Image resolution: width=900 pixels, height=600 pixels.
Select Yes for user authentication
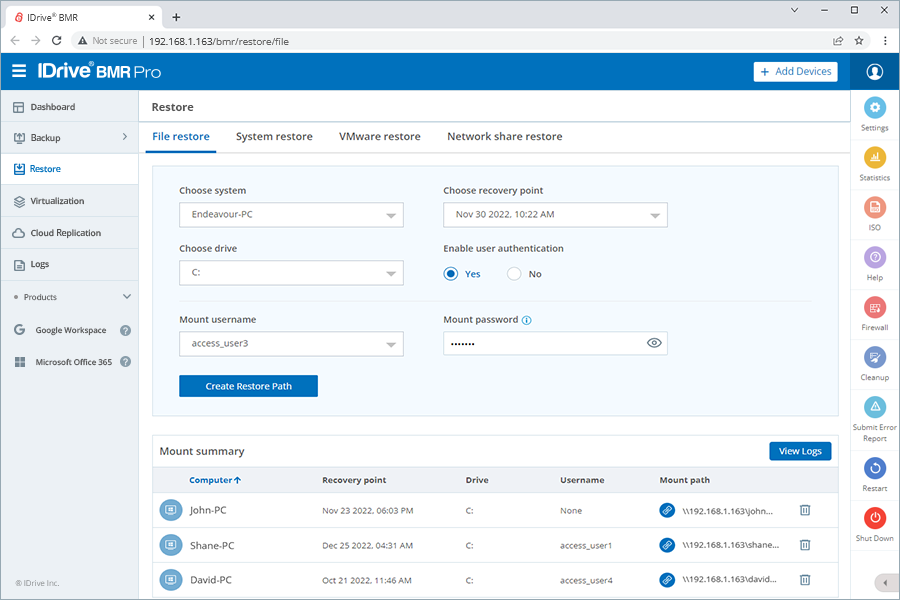[451, 274]
